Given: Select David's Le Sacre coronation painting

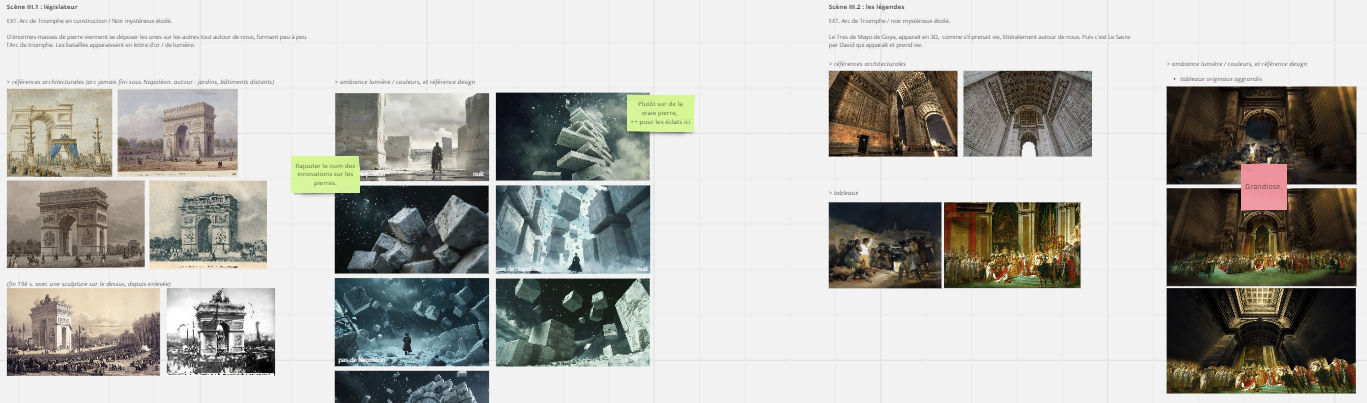Looking at the screenshot, I should tap(1012, 245).
